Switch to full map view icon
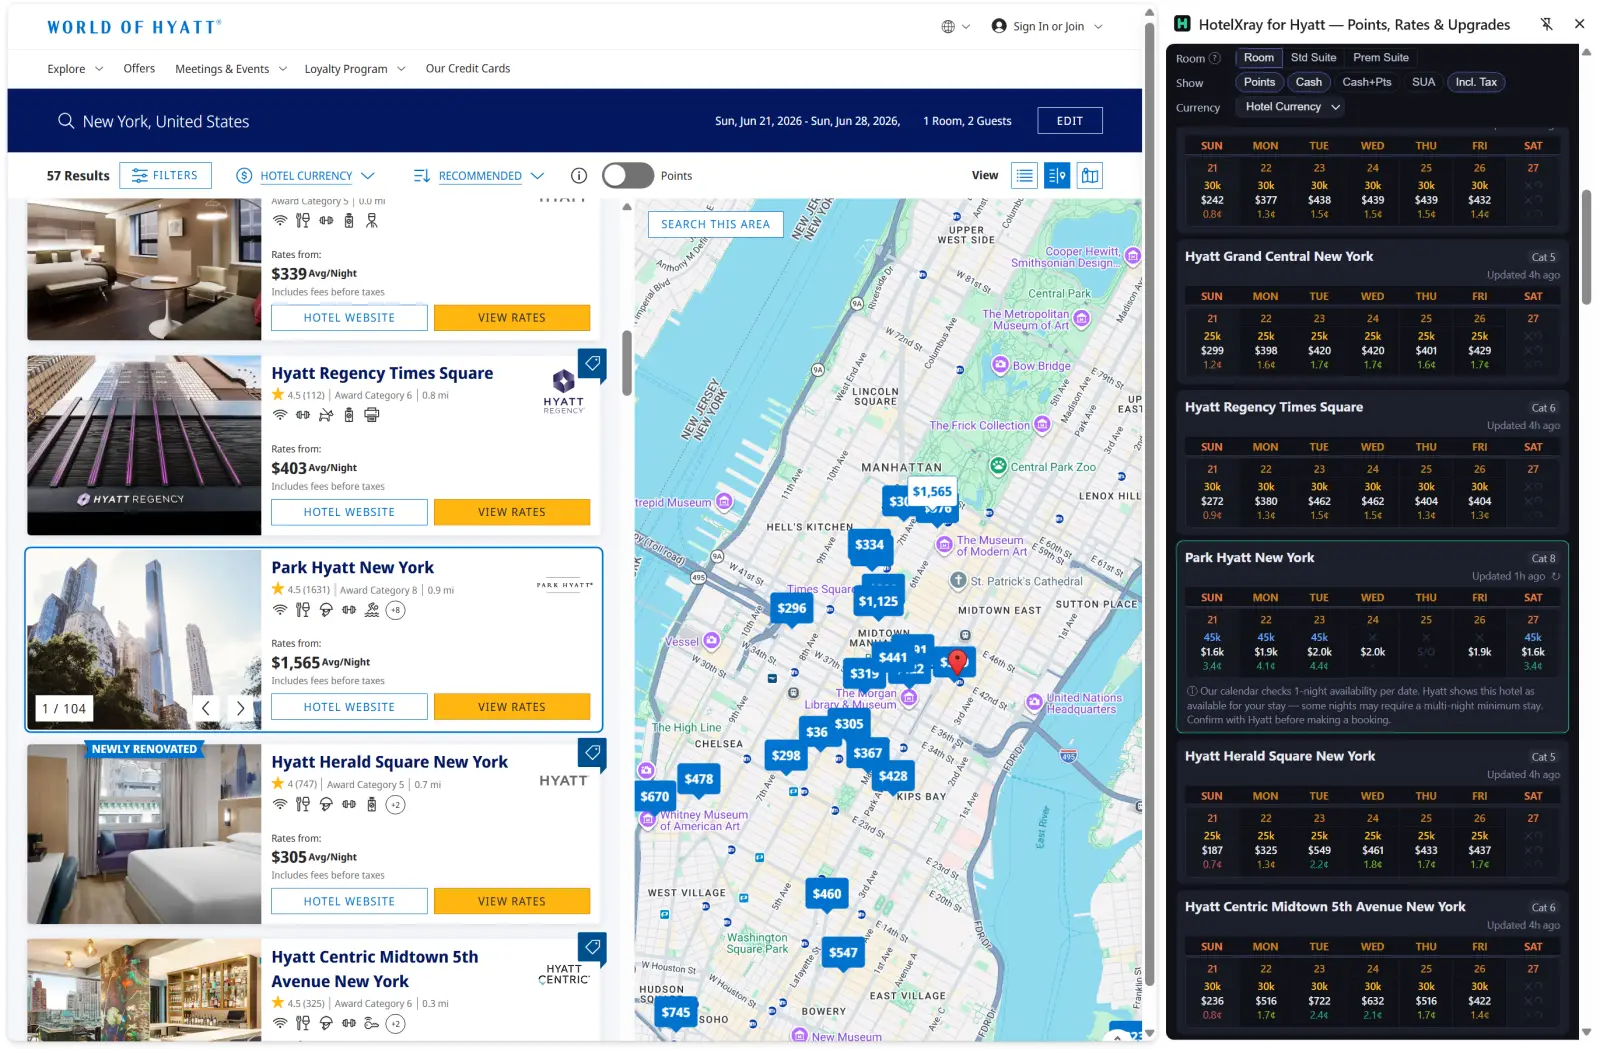This screenshot has height=1049, width=1600. tap(1090, 176)
